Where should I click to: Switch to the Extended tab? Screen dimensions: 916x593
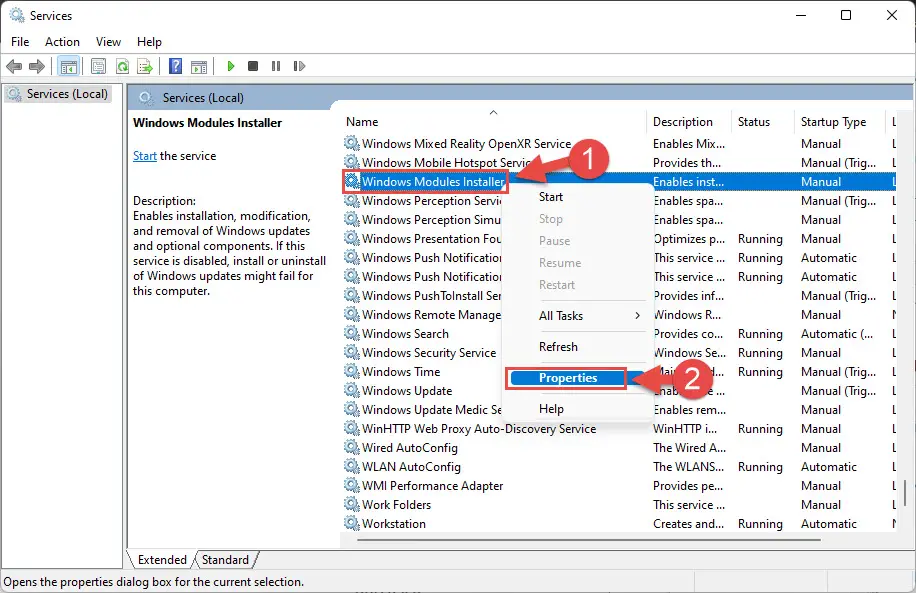(162, 560)
